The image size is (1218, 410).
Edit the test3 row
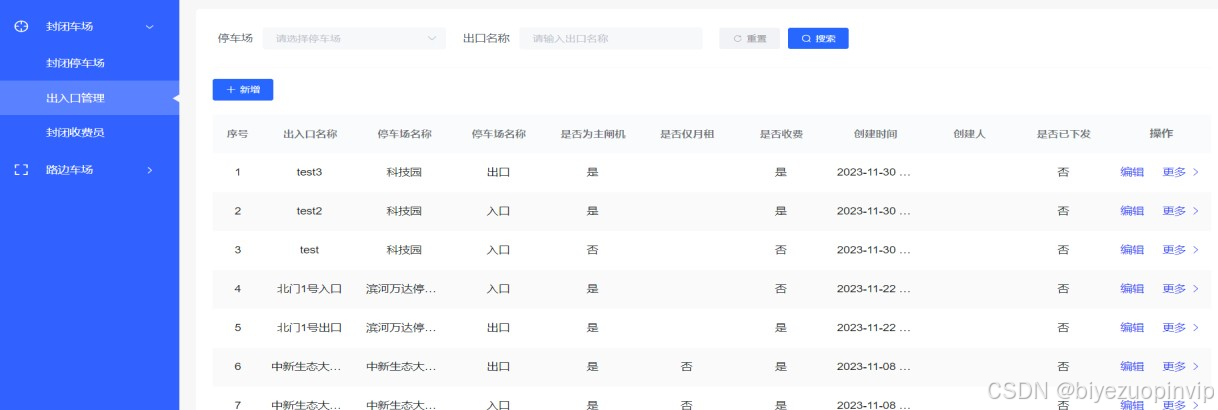pos(1132,172)
